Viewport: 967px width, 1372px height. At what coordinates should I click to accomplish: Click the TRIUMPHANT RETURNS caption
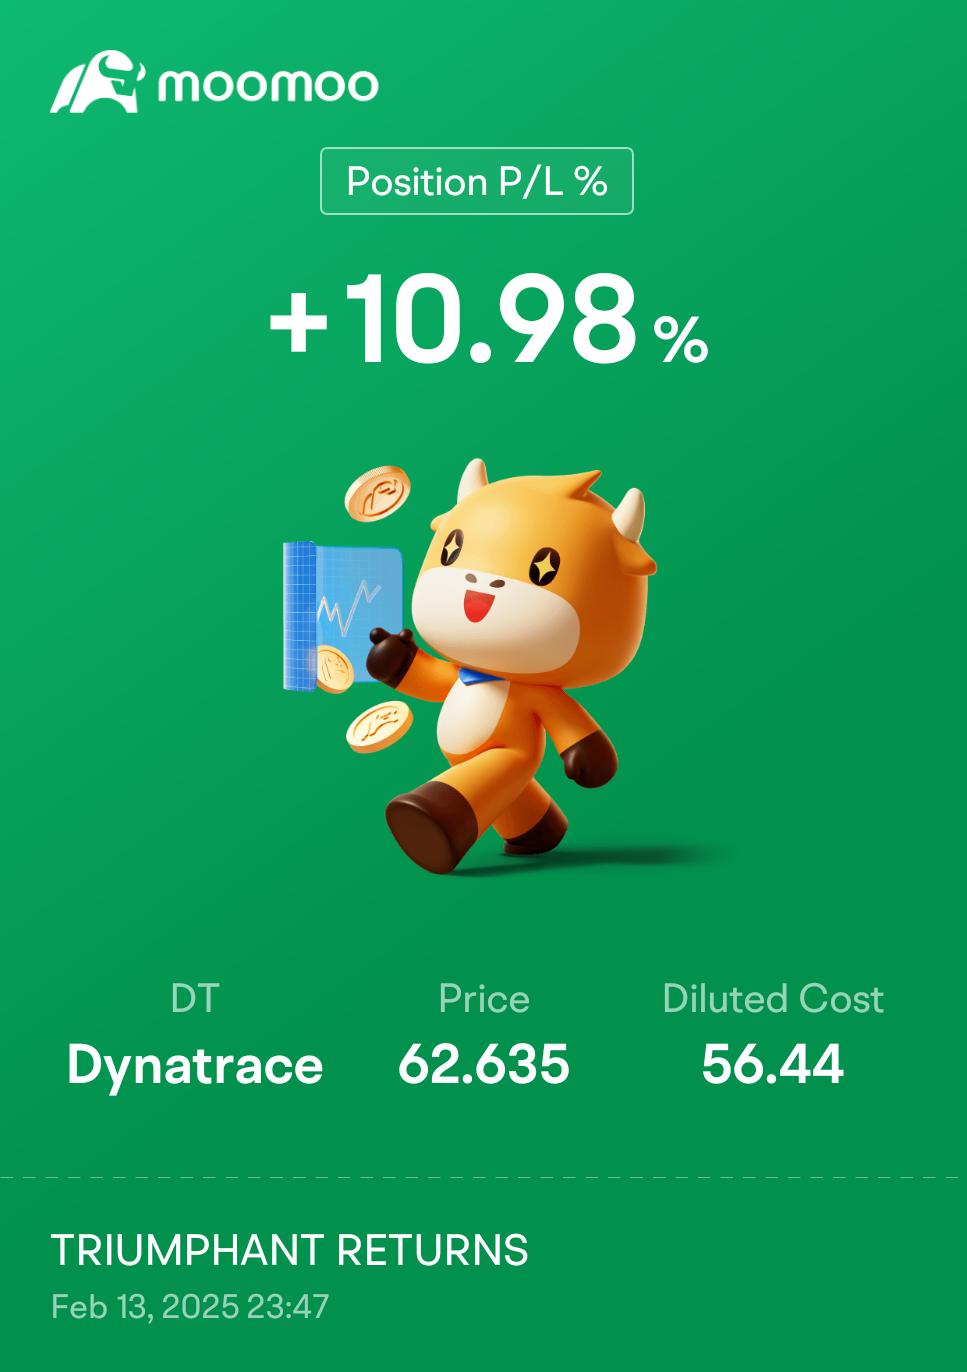(x=290, y=1251)
